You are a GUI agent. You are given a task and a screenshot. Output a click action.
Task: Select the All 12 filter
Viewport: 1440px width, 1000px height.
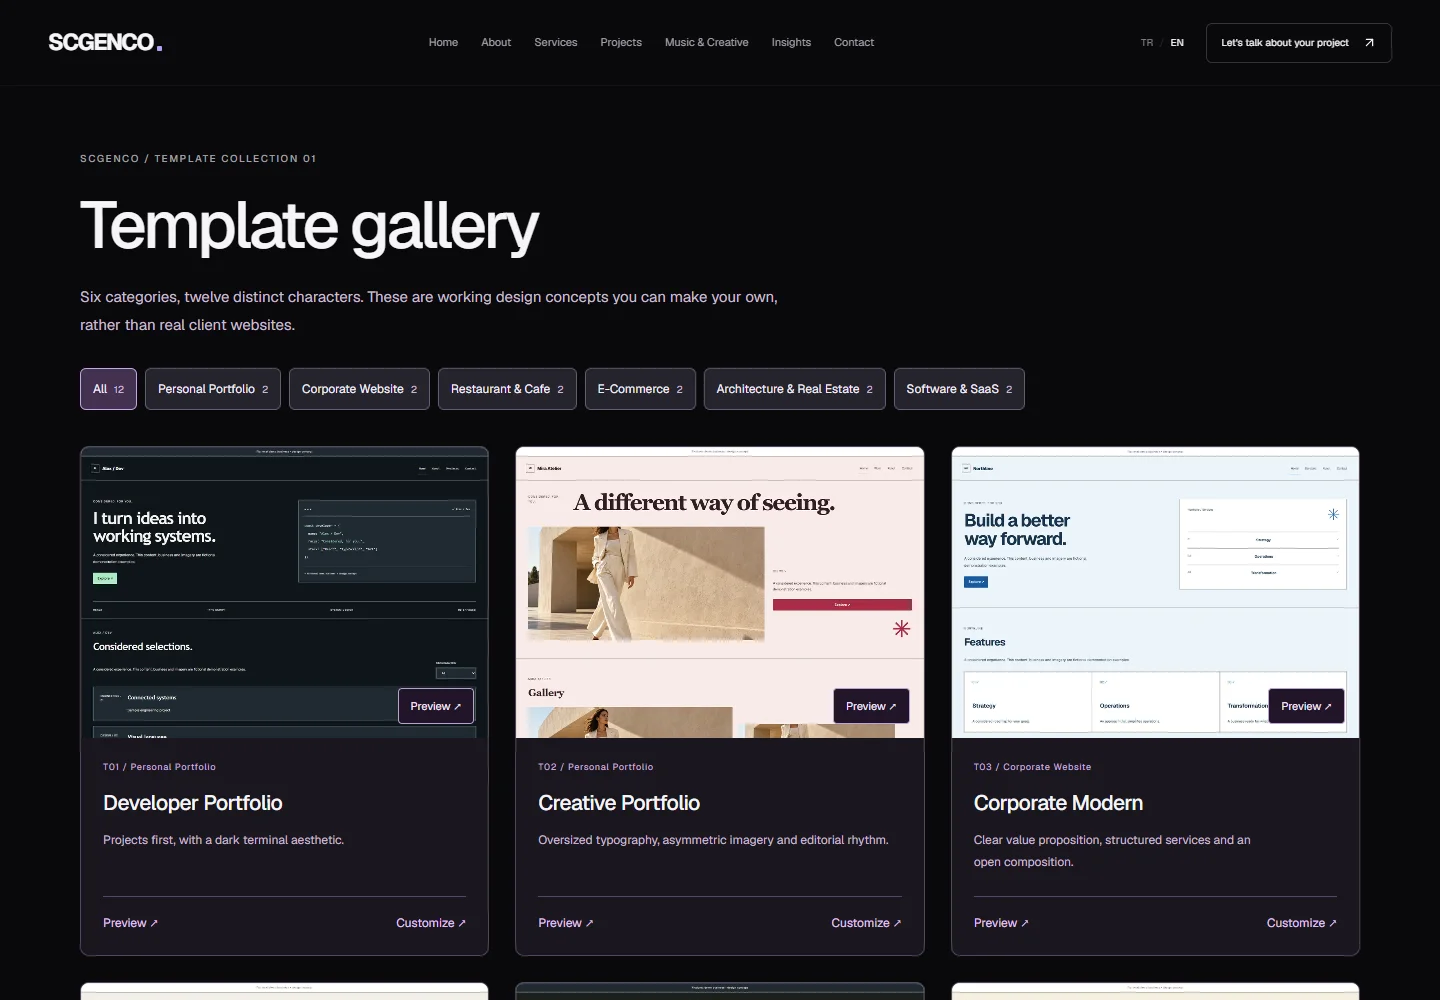tap(108, 389)
